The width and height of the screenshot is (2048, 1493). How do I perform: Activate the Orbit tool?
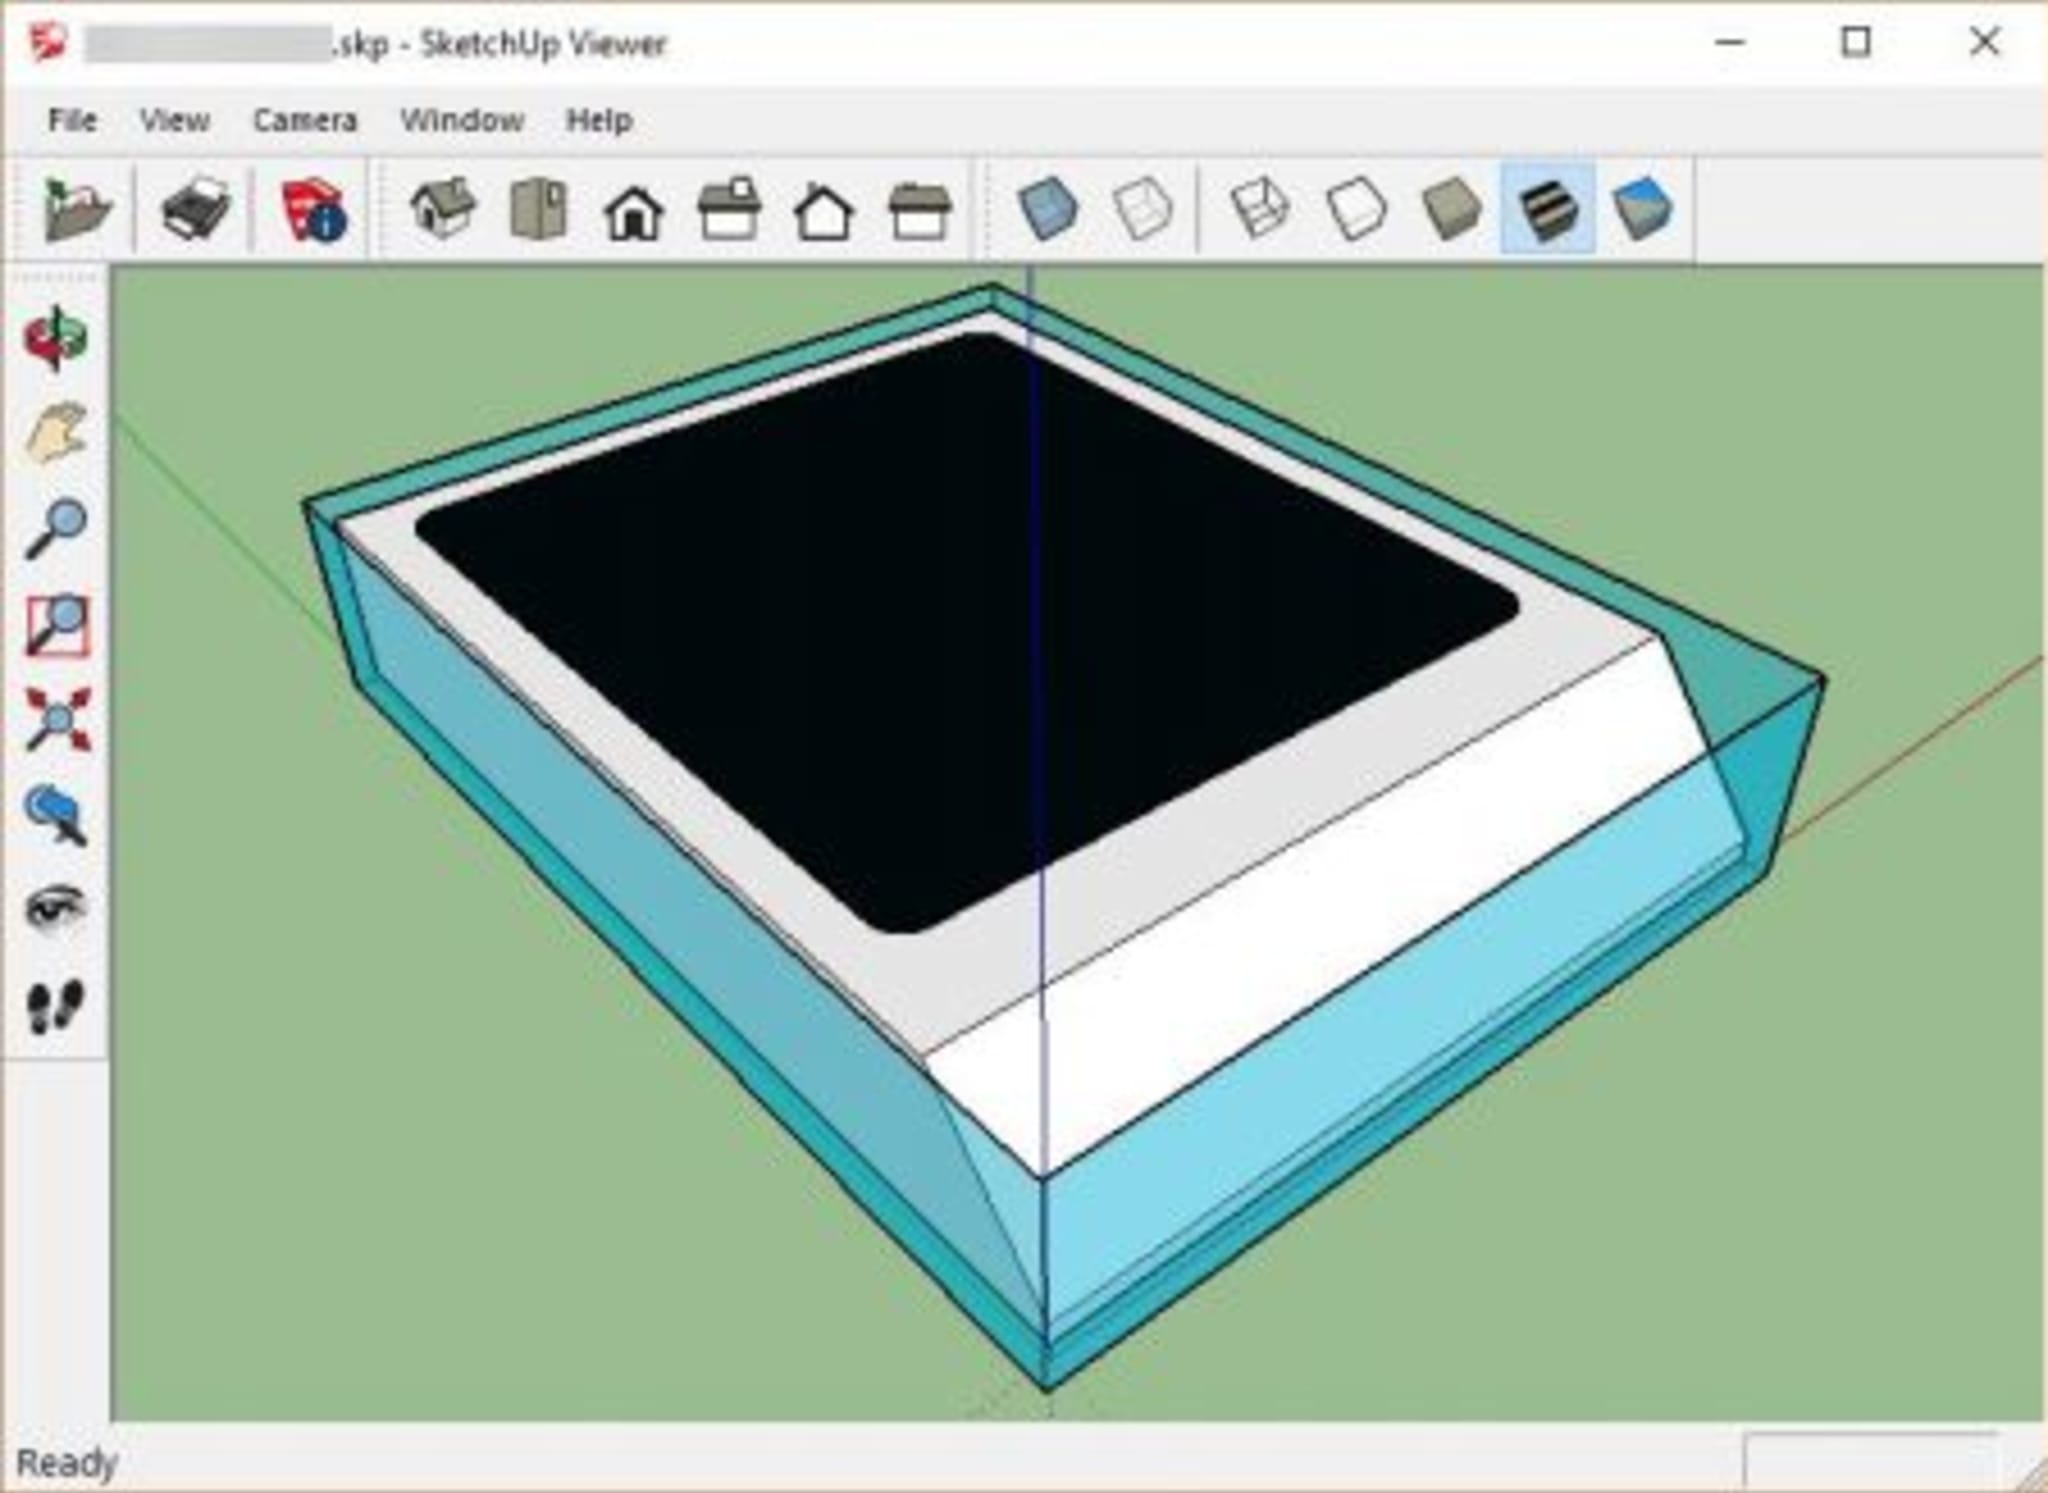click(x=56, y=338)
